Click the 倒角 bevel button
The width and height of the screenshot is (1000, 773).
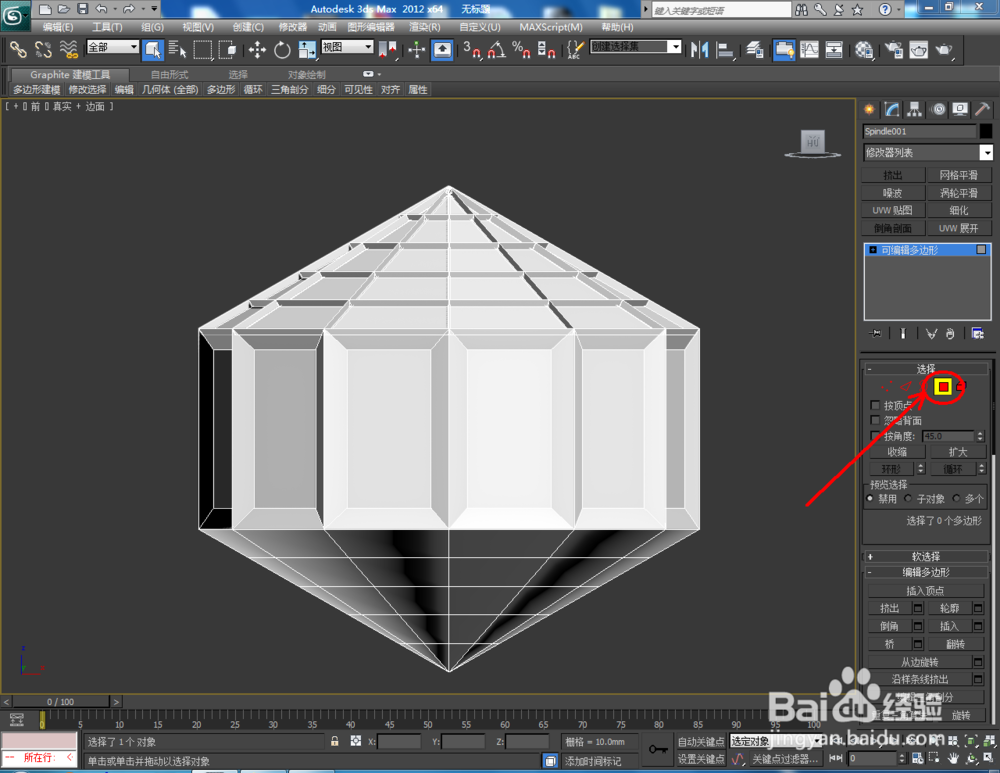tap(890, 626)
